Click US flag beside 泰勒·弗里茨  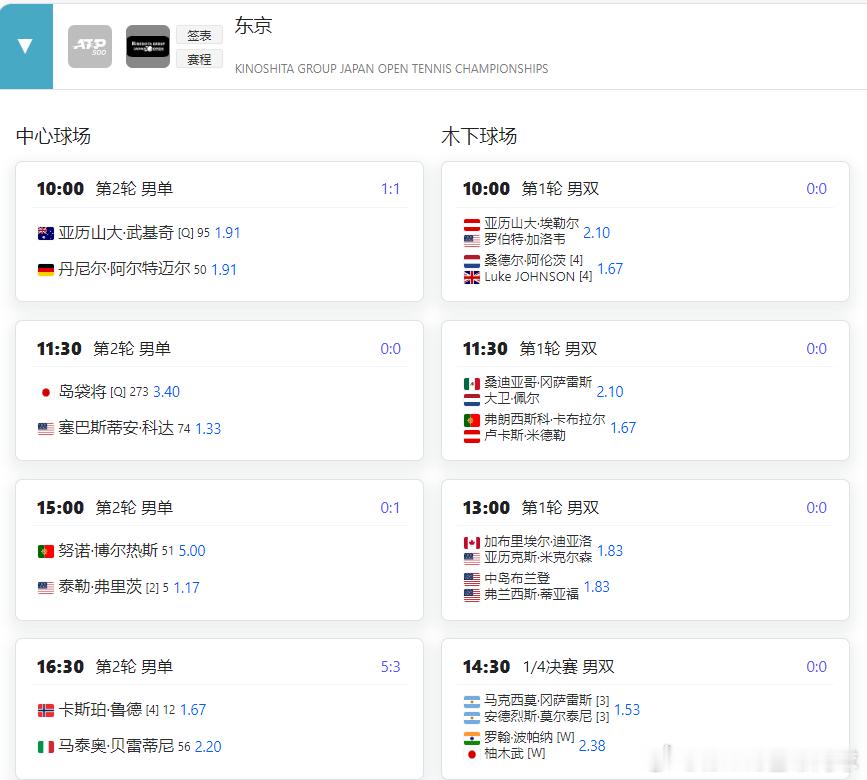(45, 588)
